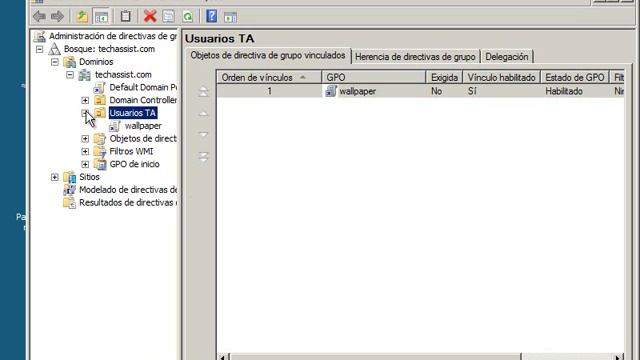640x360 pixels.
Task: Click the Forward arrow toolbar icon
Action: (58, 16)
